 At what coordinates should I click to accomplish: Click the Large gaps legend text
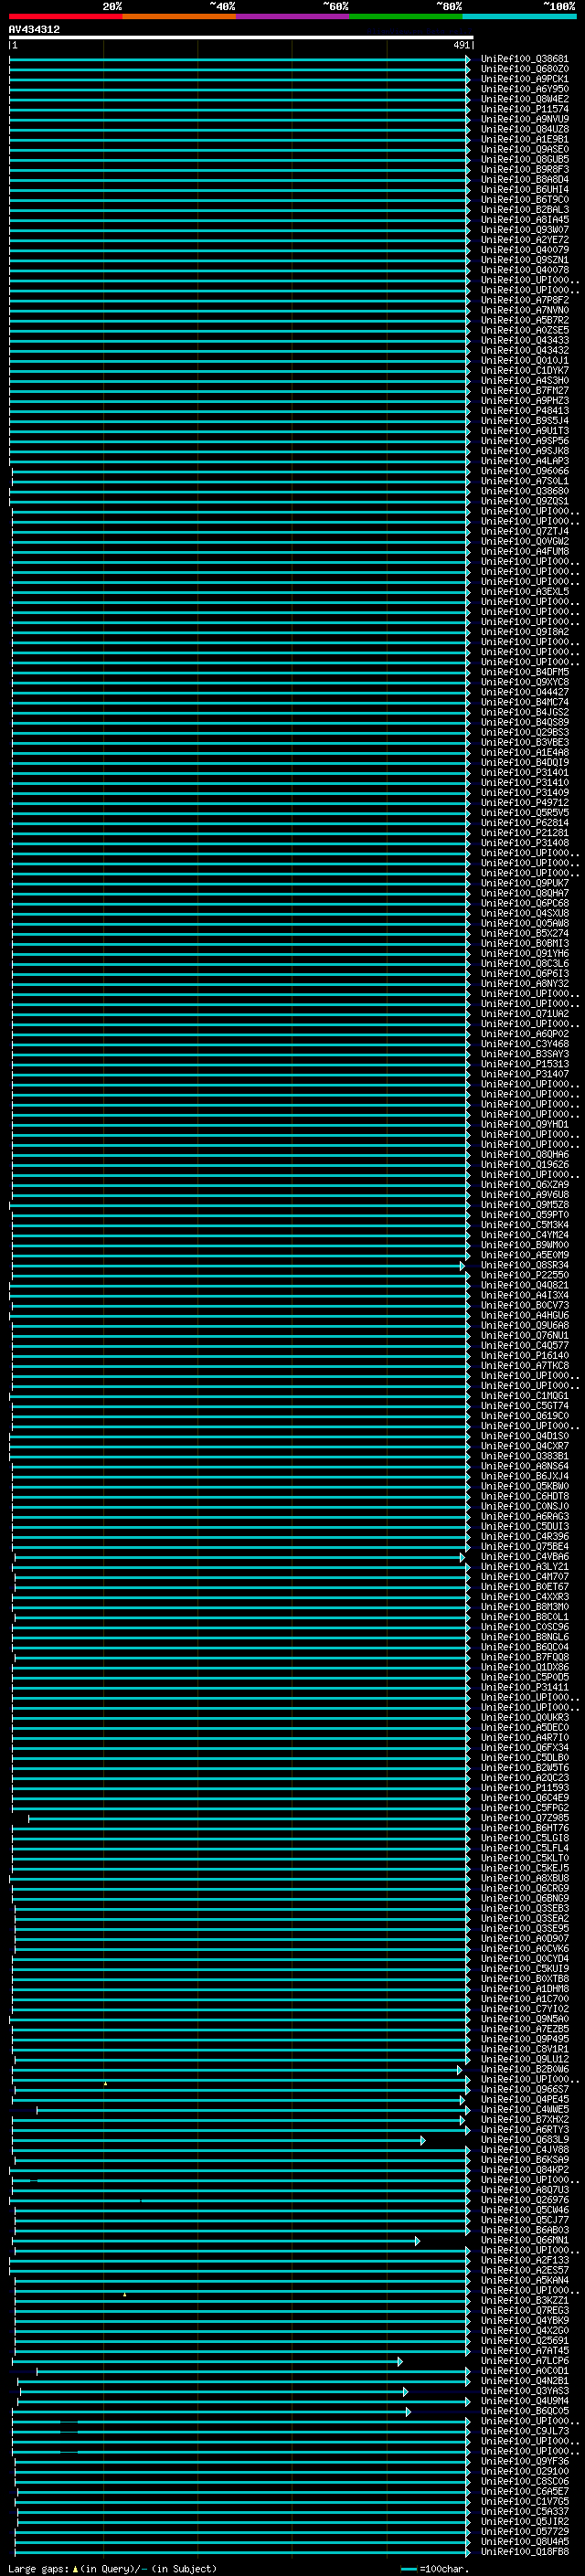point(112,2569)
